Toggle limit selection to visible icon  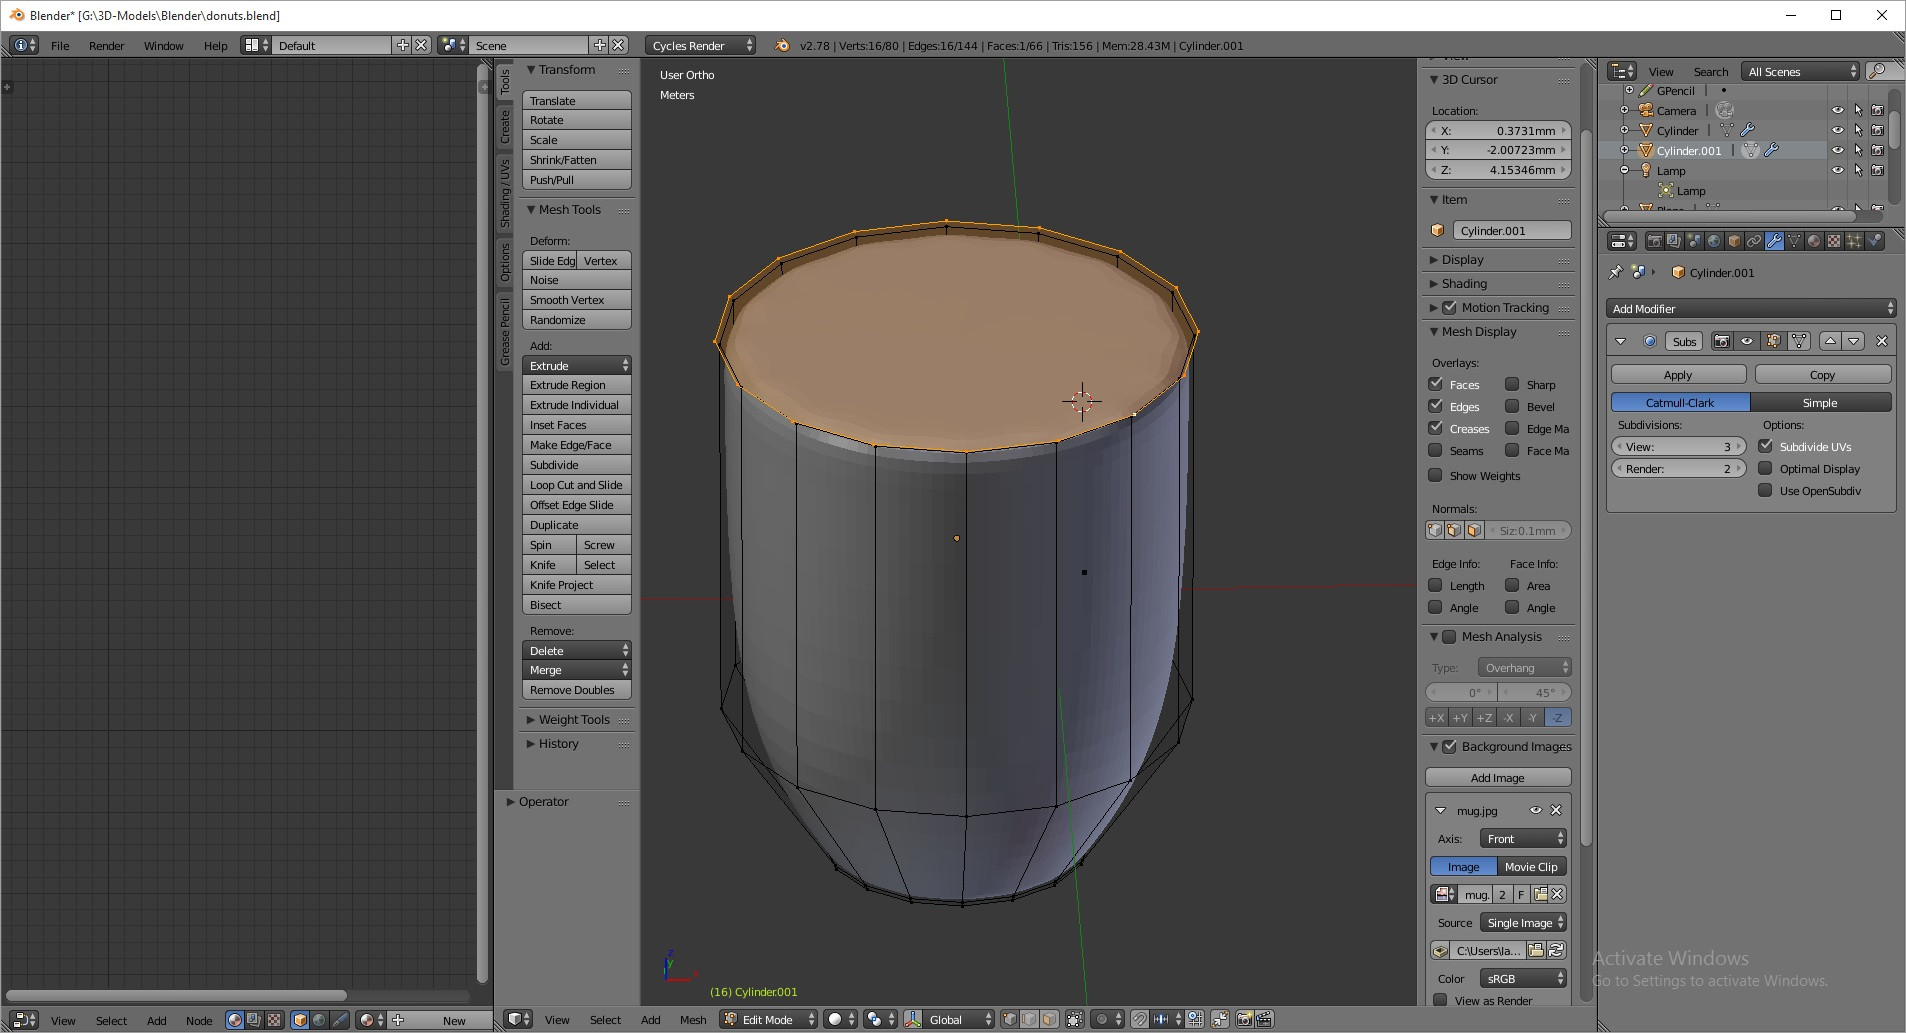(x=1075, y=1019)
